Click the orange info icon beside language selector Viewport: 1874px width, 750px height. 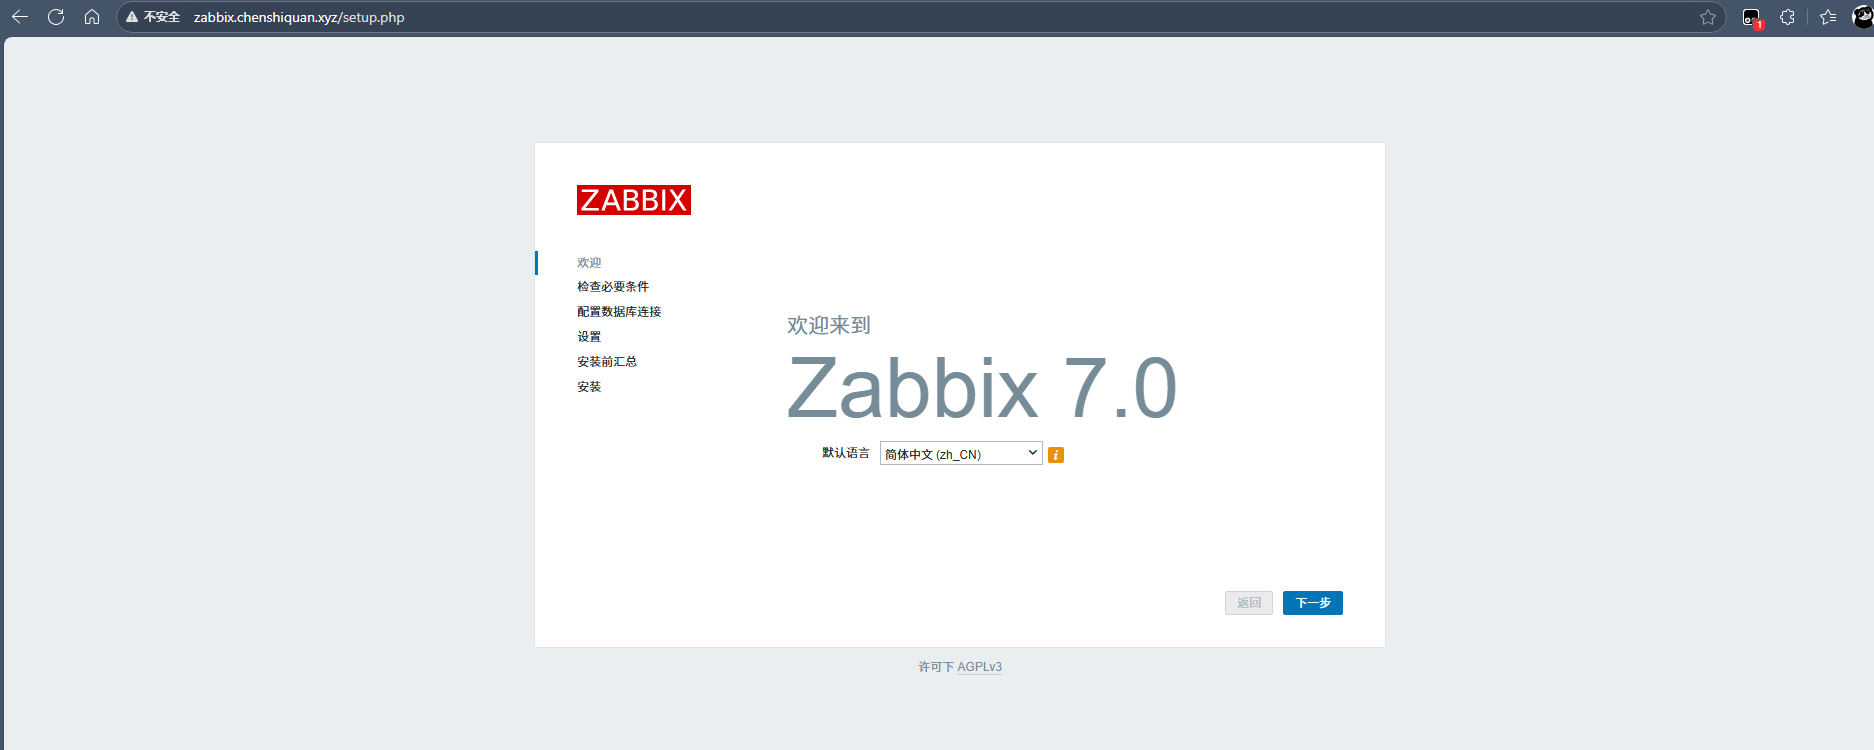(x=1056, y=455)
